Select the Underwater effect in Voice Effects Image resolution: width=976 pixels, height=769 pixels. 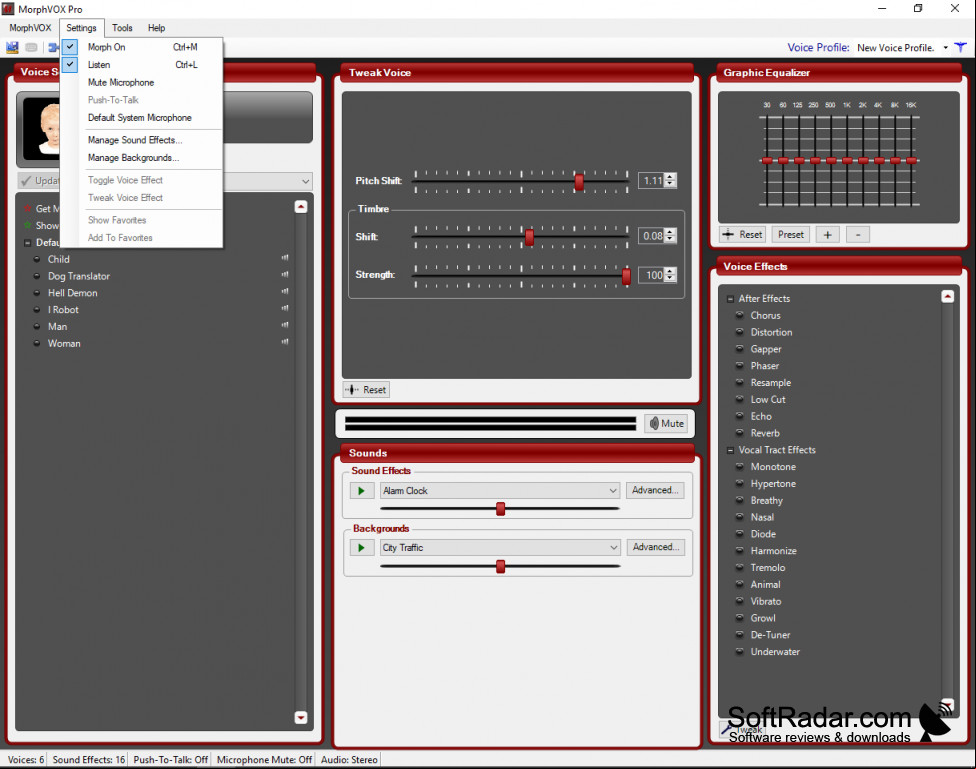pyautogui.click(x=775, y=651)
